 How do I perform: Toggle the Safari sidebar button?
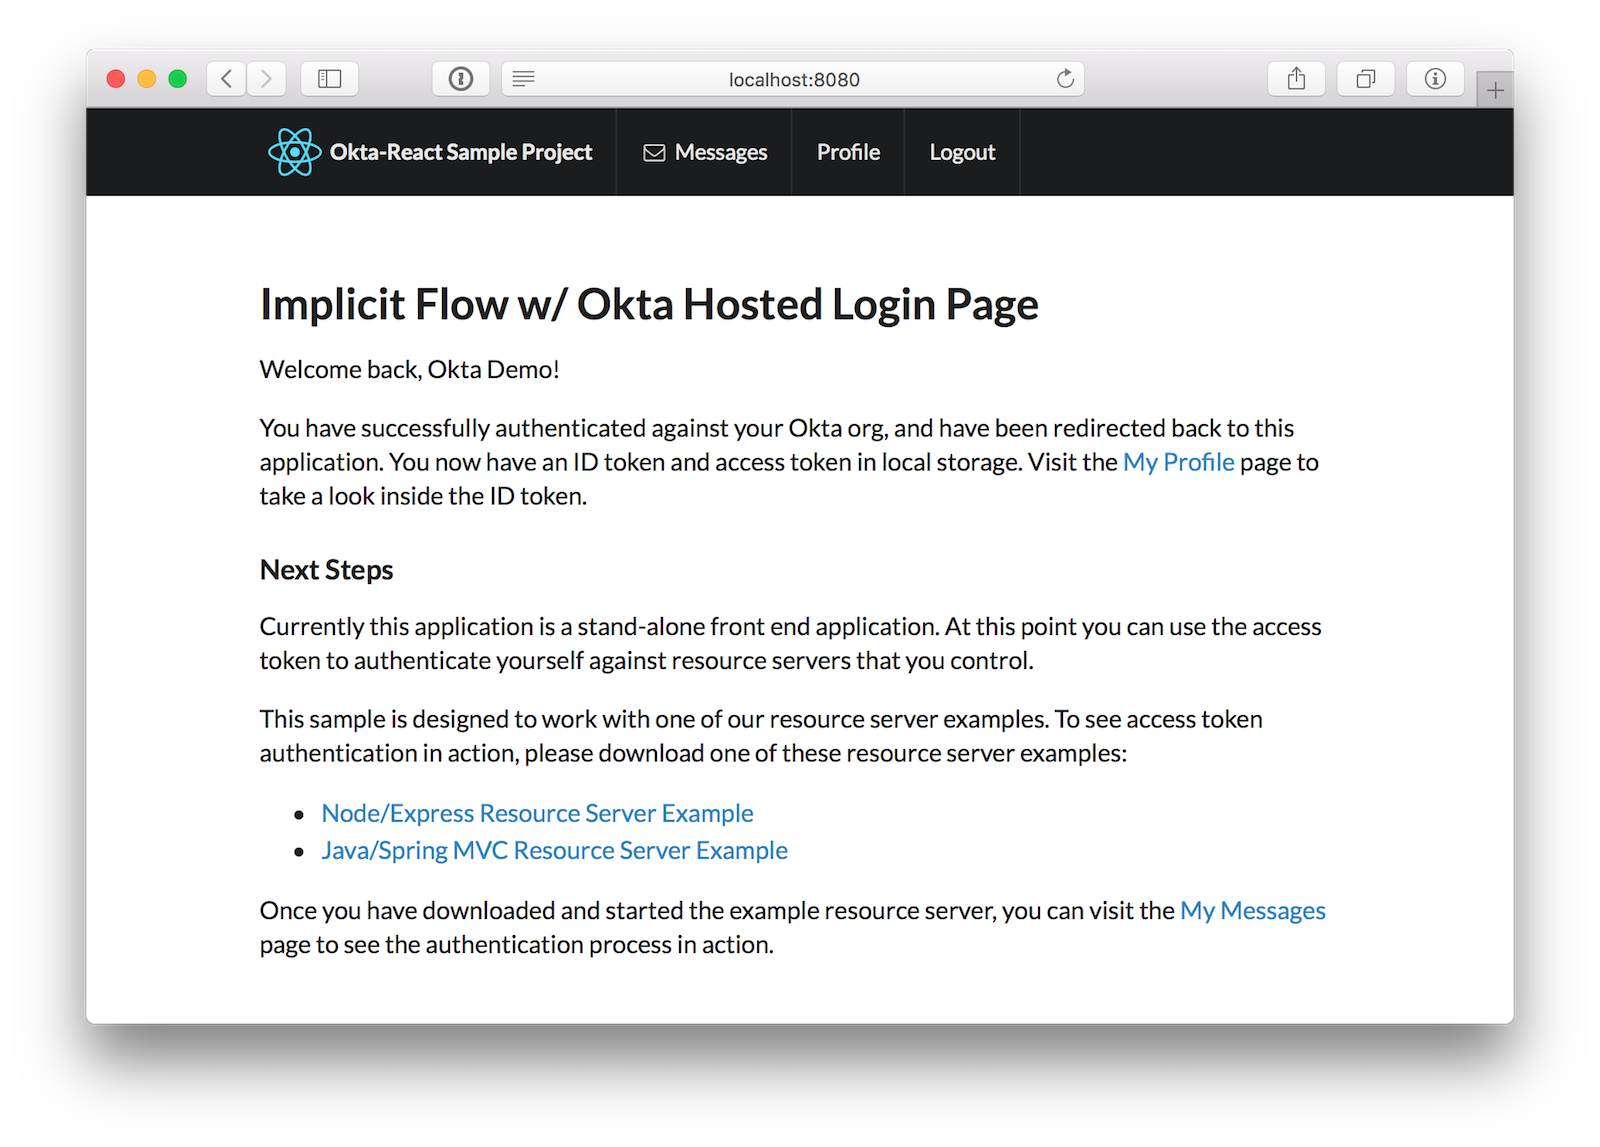tap(329, 79)
